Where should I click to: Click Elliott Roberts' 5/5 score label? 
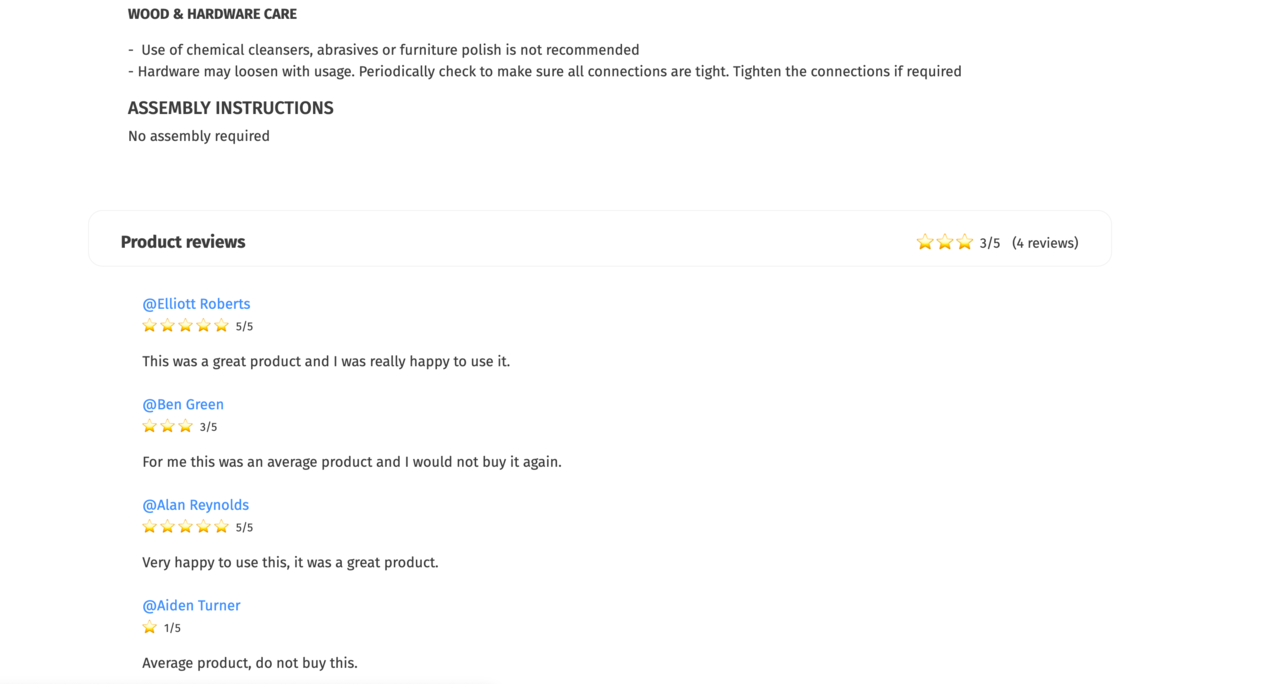pyautogui.click(x=244, y=327)
